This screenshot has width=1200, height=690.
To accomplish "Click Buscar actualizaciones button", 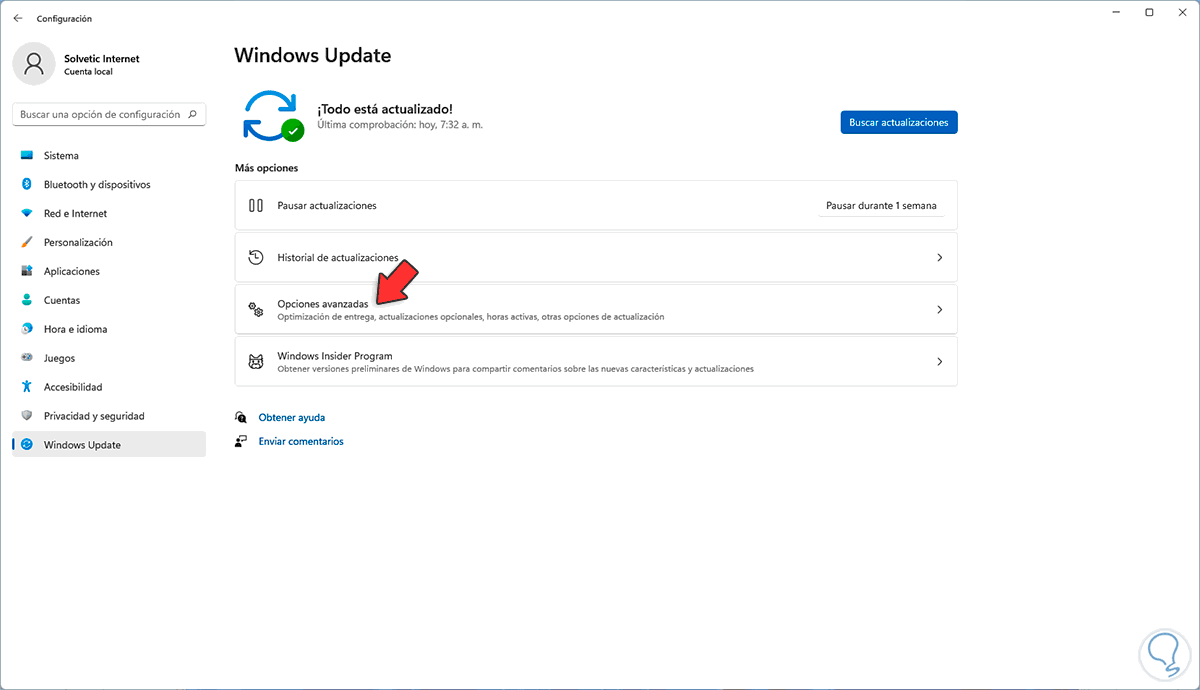I will 899,122.
